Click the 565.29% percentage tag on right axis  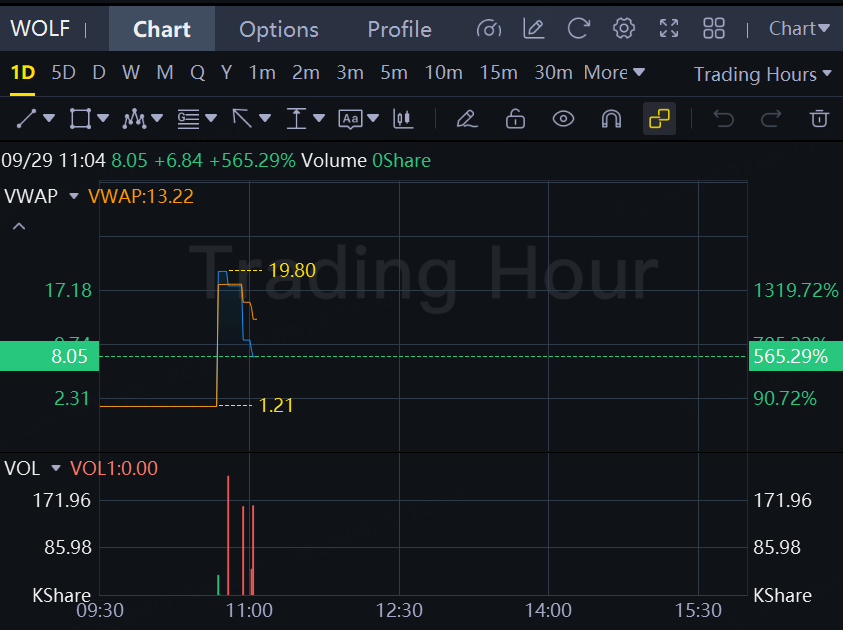pos(796,356)
